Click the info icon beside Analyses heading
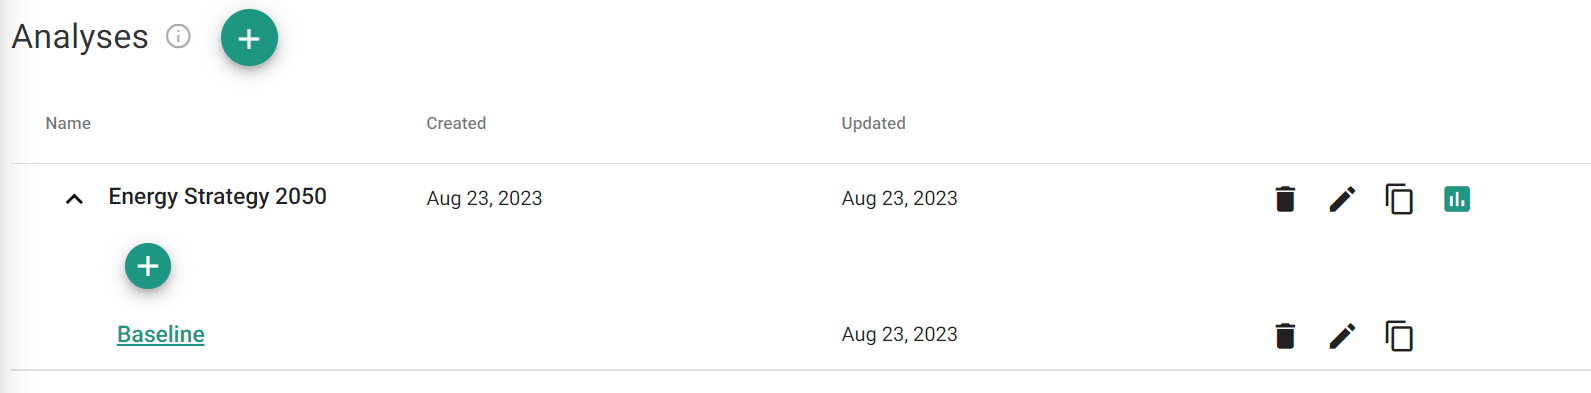 coord(178,37)
